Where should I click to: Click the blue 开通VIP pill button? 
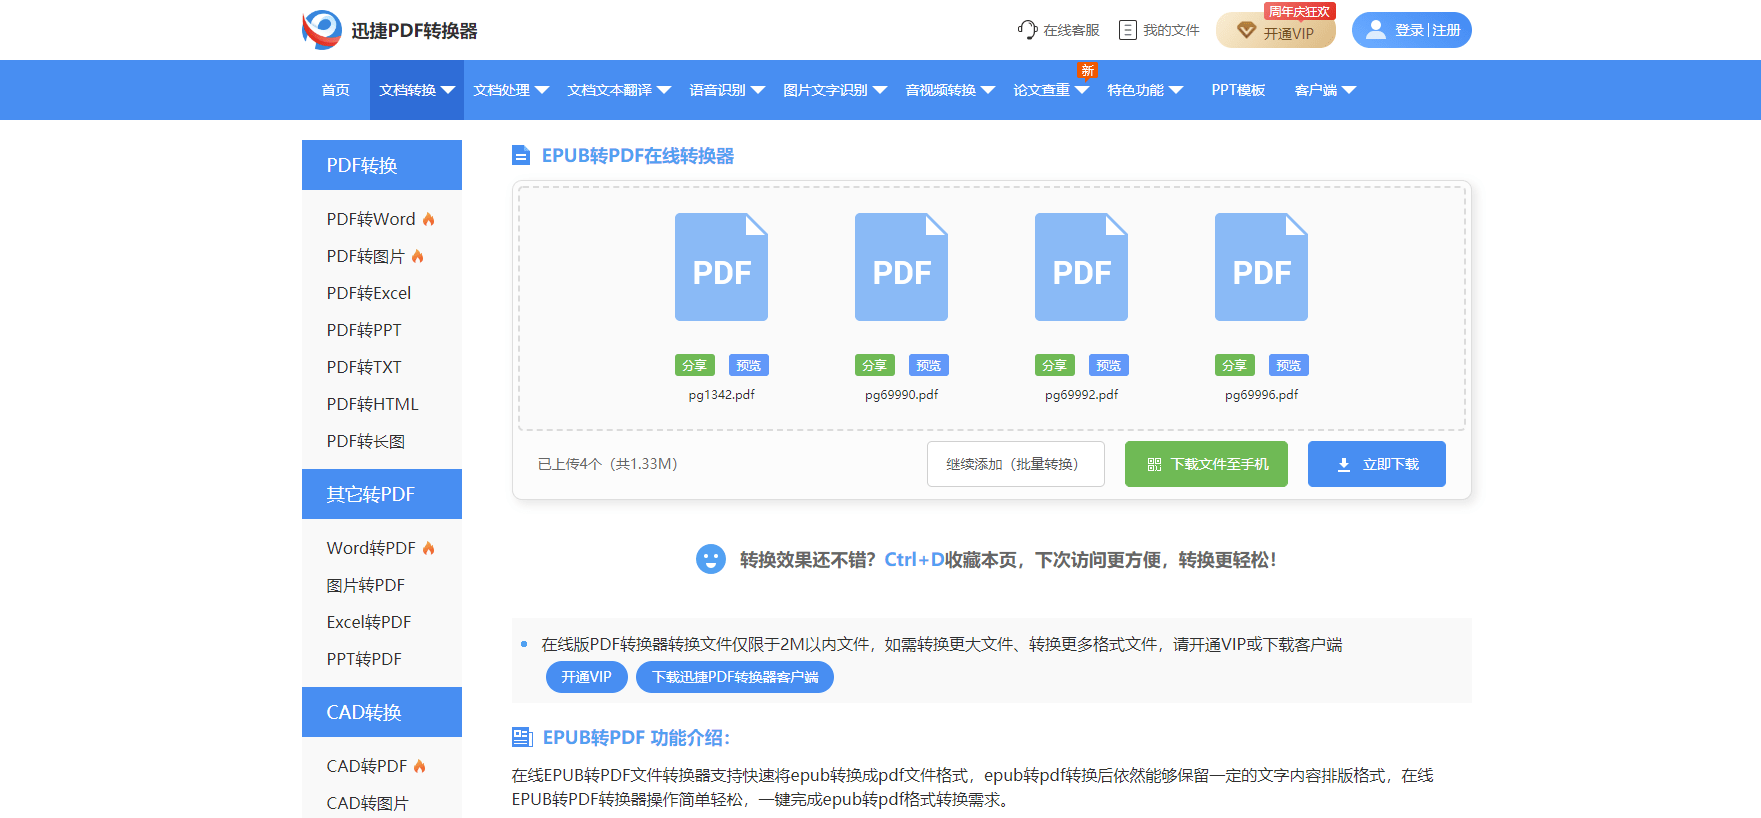pos(587,677)
